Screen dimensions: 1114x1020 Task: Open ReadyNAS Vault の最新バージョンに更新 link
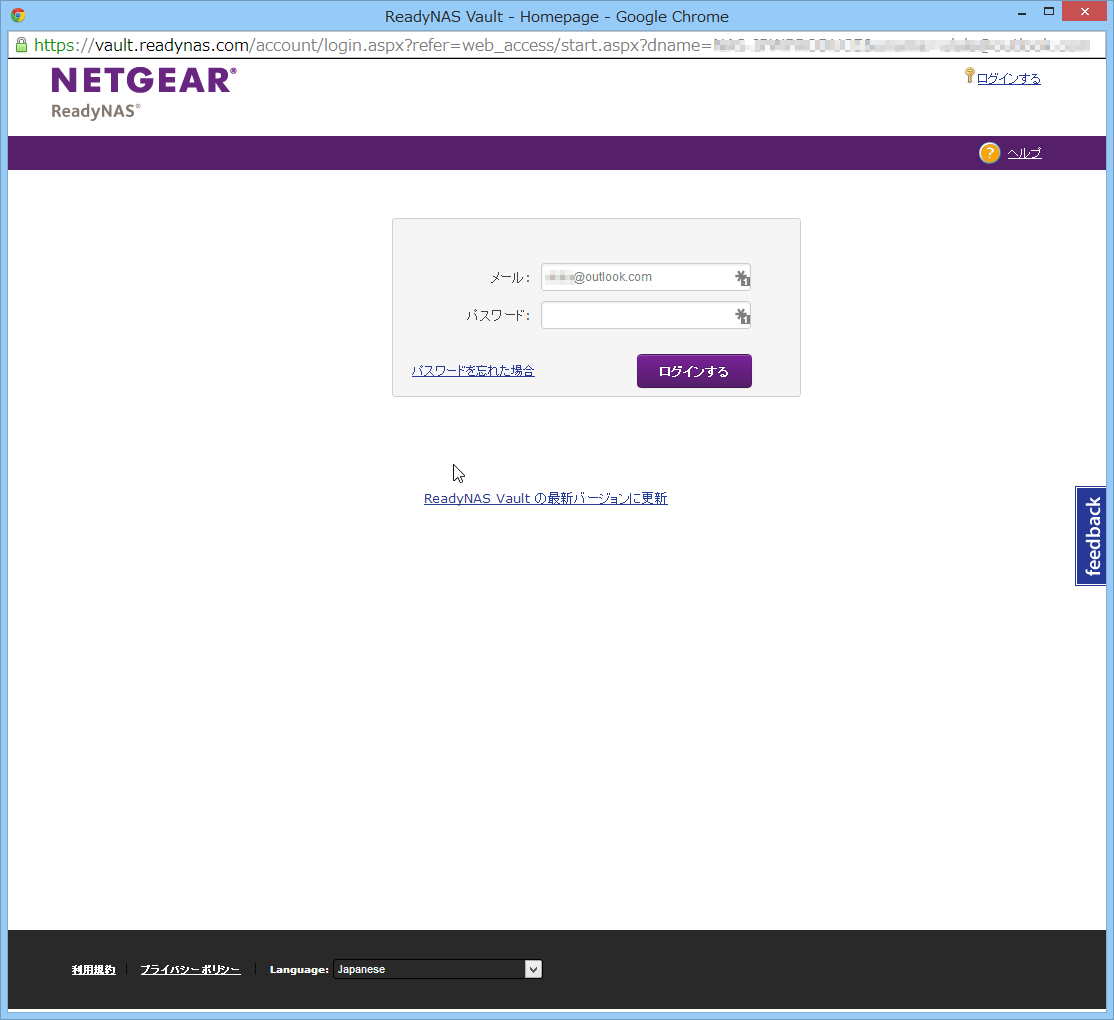tap(545, 499)
